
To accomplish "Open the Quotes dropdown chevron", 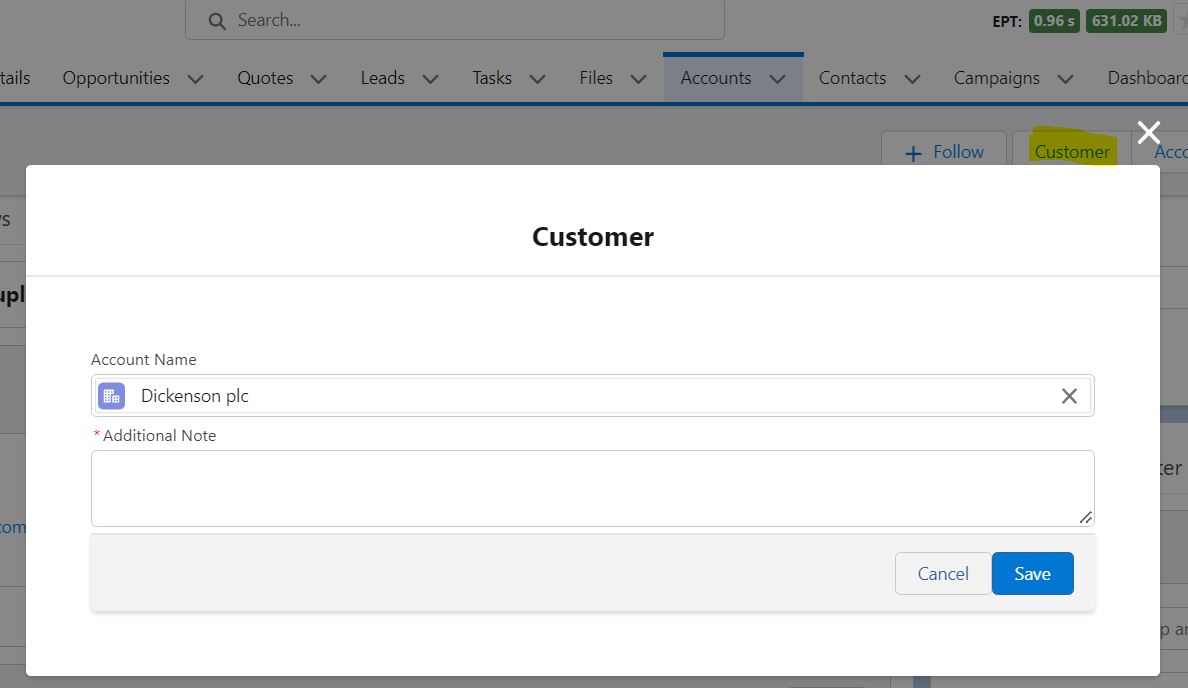I will (x=318, y=77).
